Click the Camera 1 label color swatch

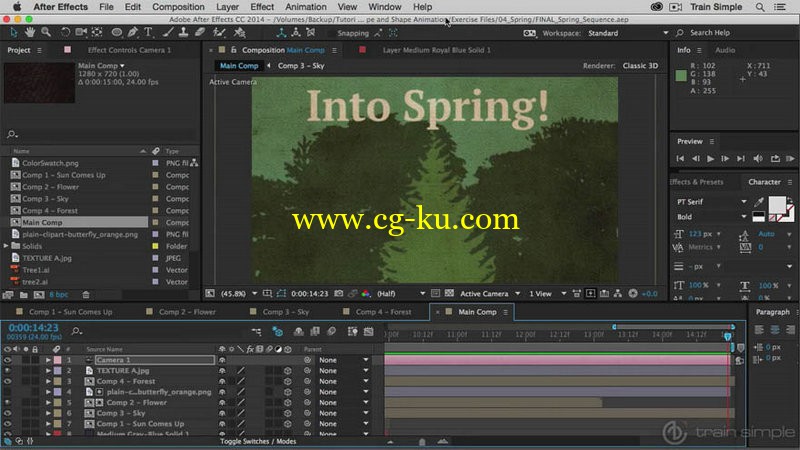tap(57, 360)
